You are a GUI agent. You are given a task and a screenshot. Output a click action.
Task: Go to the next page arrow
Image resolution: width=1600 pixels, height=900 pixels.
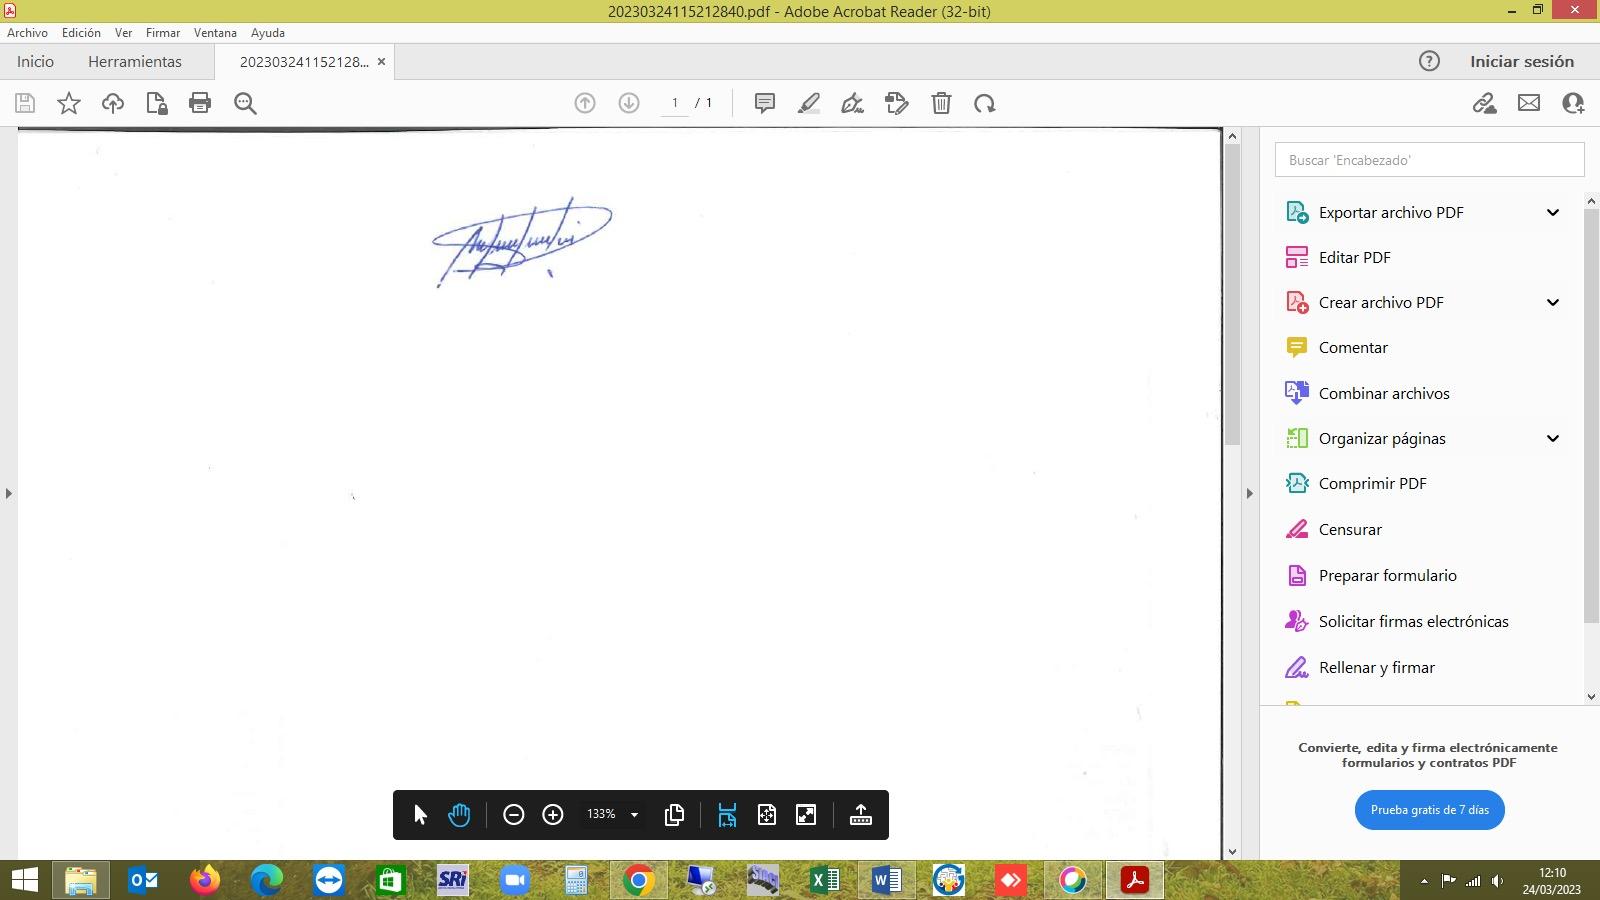(x=629, y=103)
